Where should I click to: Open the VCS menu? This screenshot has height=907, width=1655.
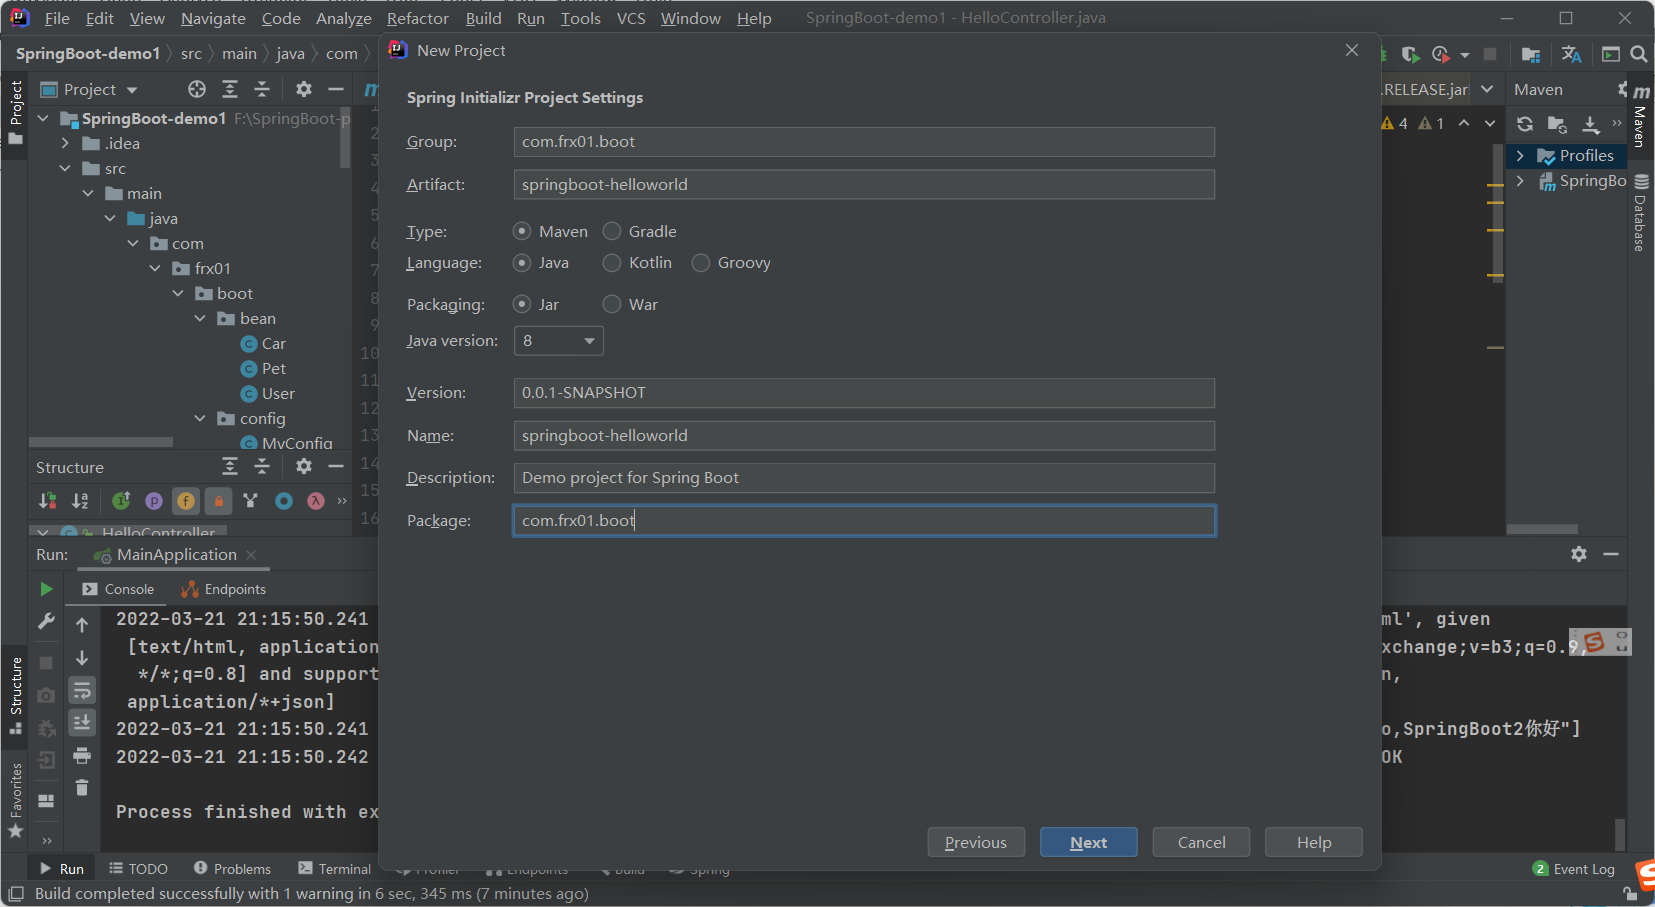point(631,18)
